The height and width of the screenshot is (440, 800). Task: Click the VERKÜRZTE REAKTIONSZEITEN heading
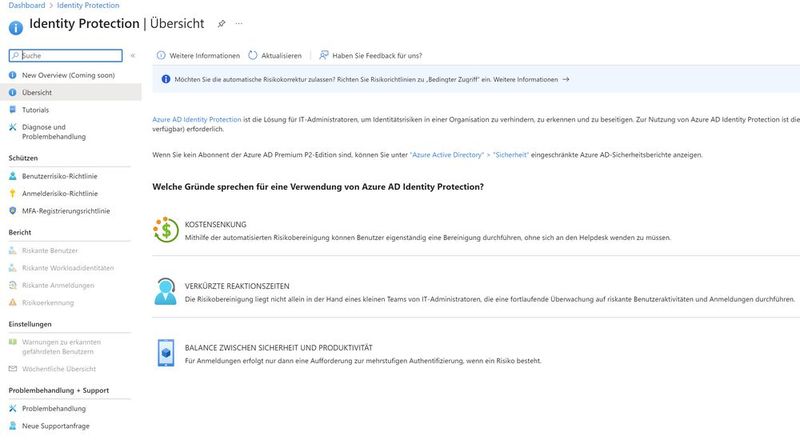pyautogui.click(x=237, y=286)
